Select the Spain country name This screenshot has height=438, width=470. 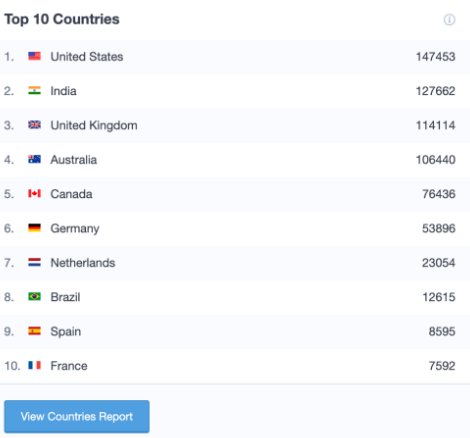(66, 332)
